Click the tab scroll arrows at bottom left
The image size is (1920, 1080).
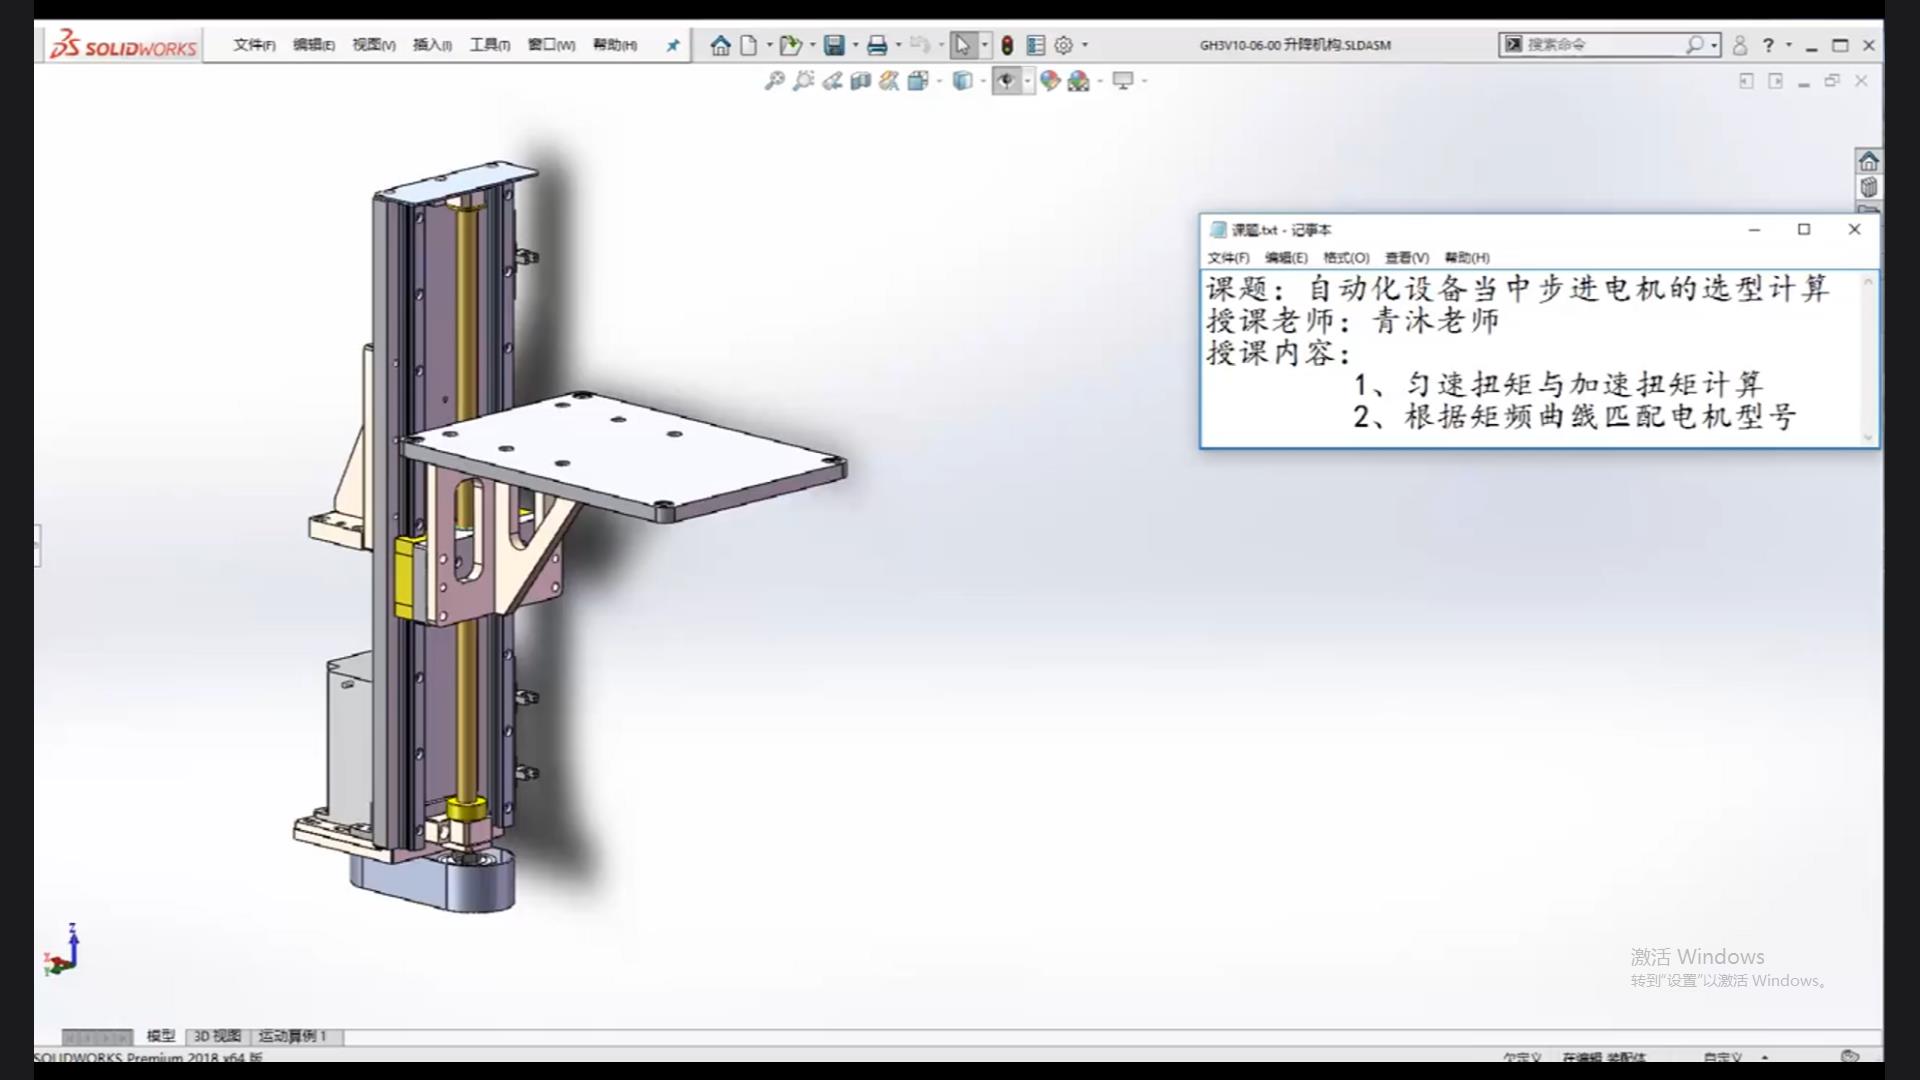(97, 1037)
